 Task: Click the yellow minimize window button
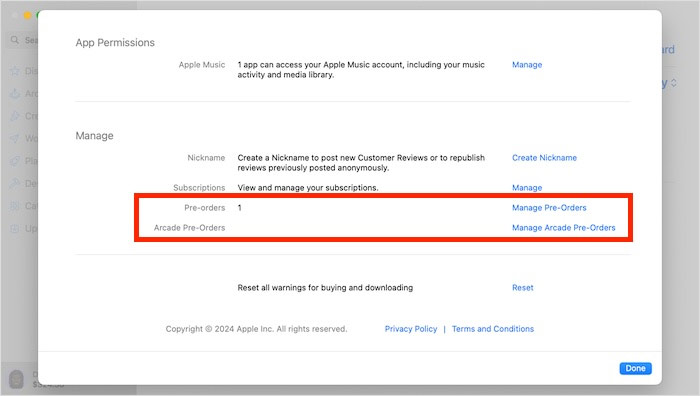(27, 15)
